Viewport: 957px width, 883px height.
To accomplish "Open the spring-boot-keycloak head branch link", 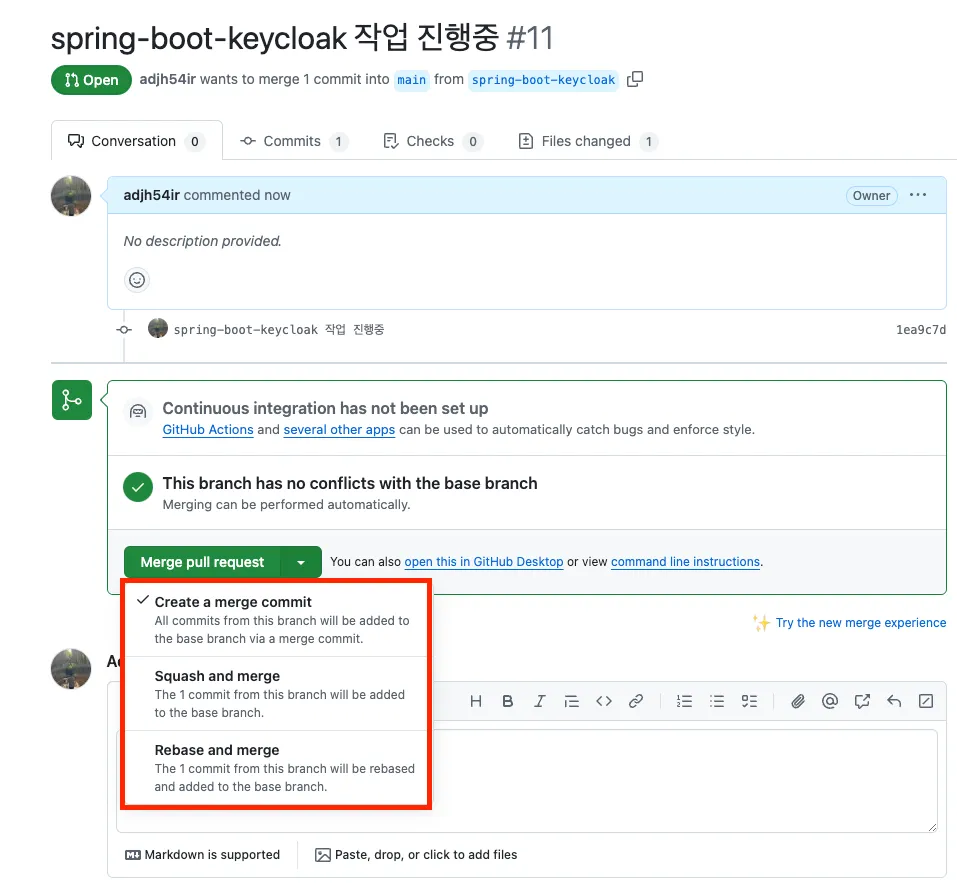I will click(543, 80).
